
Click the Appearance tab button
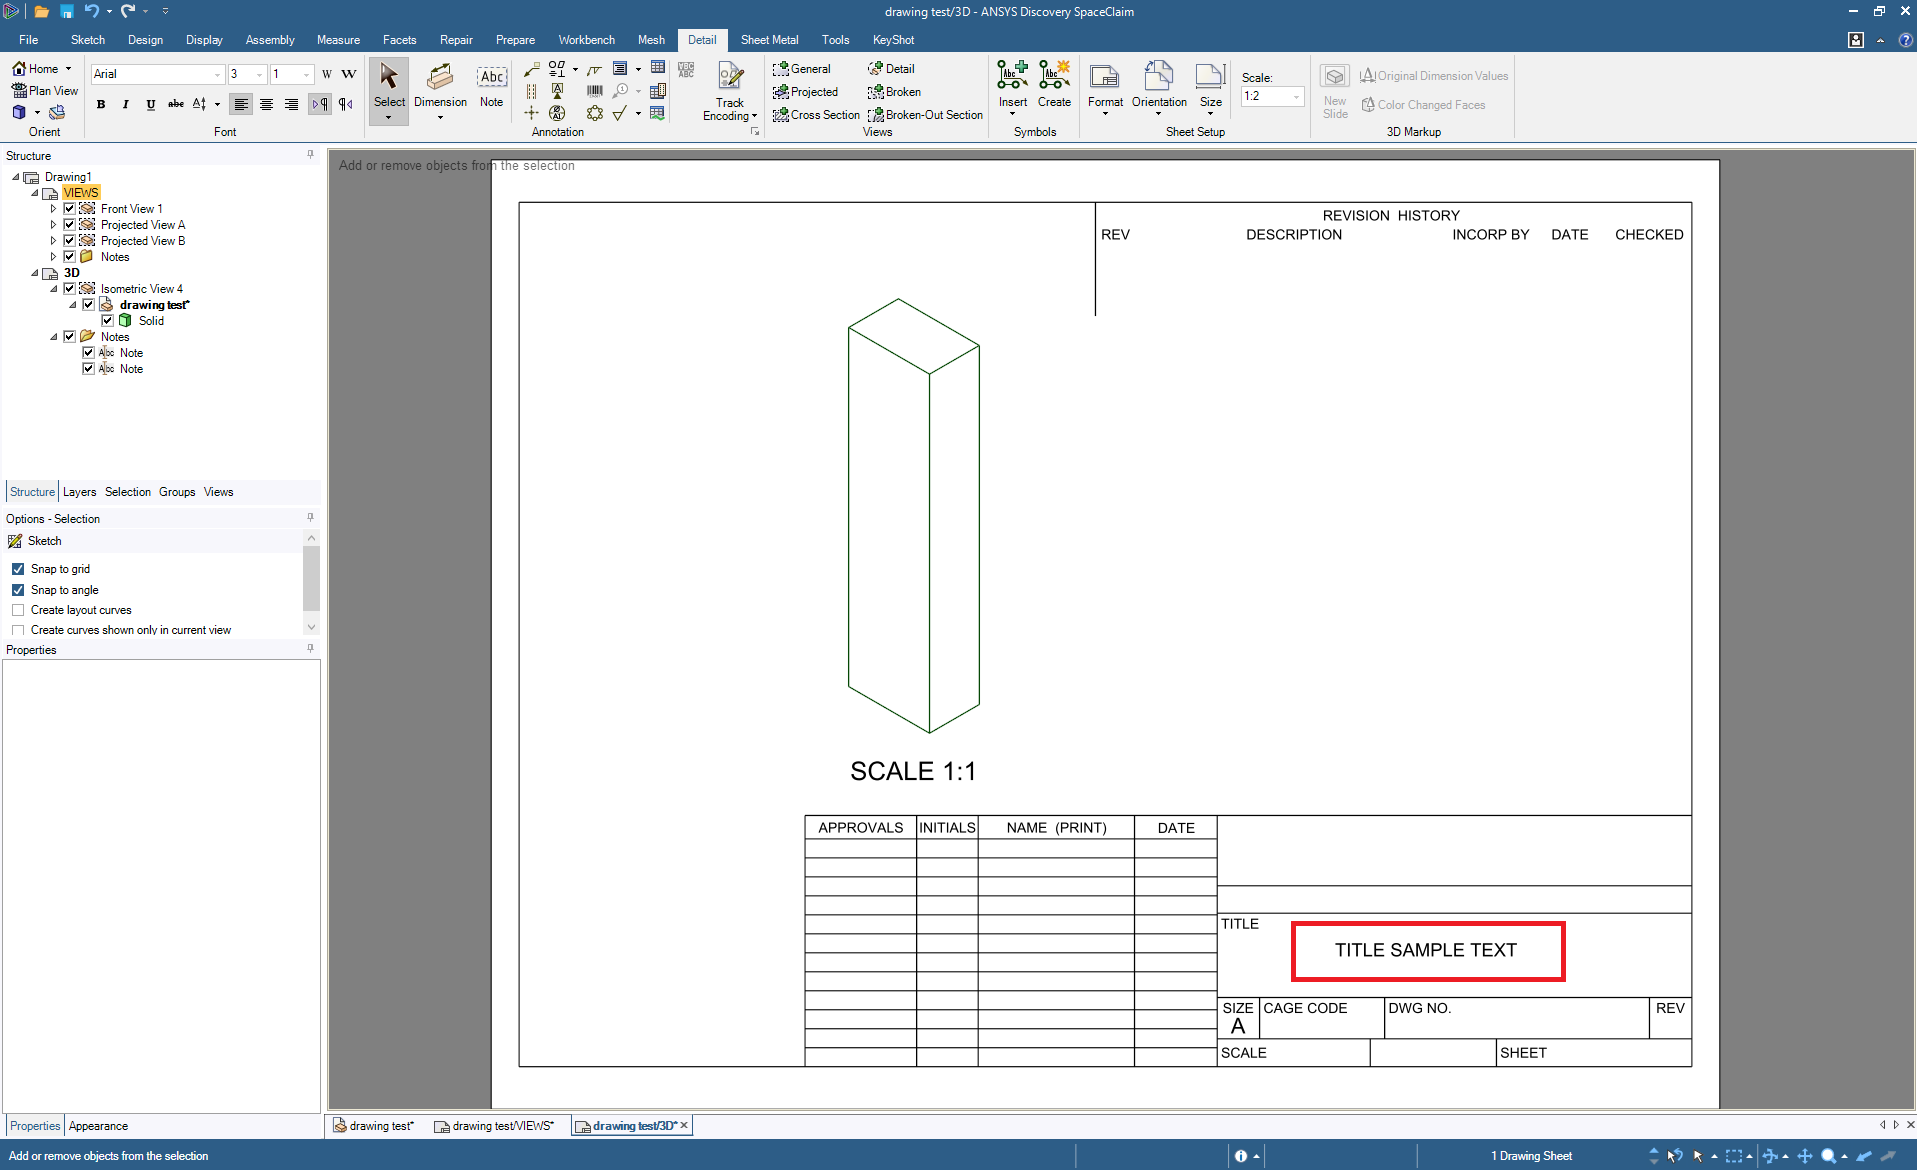98,1126
